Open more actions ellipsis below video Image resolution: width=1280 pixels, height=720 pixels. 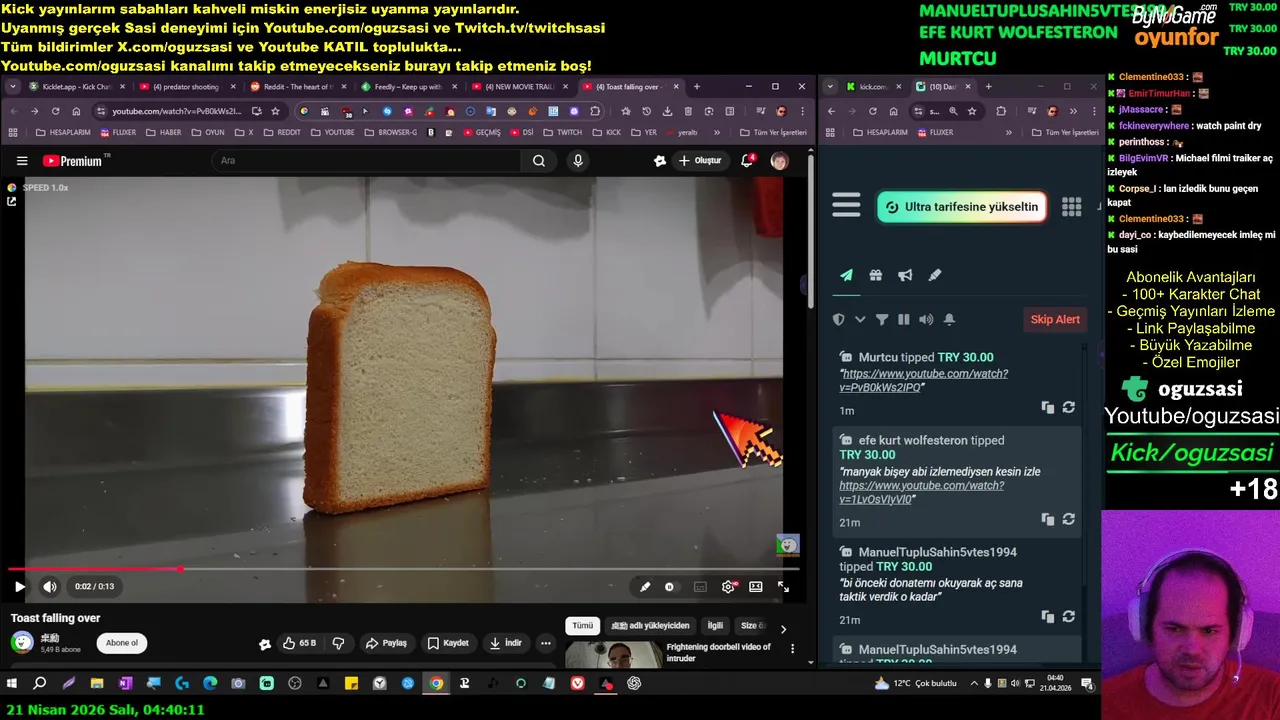pos(546,643)
